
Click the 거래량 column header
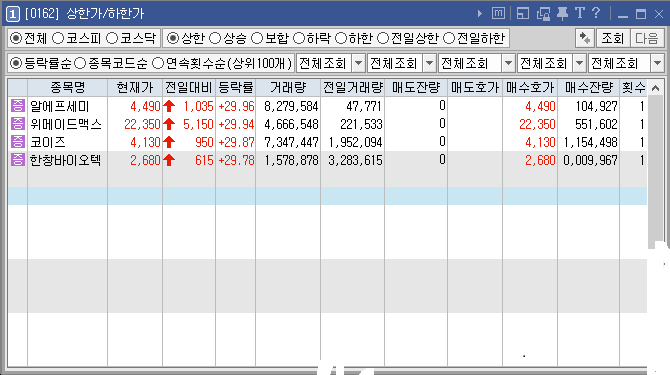click(x=288, y=88)
